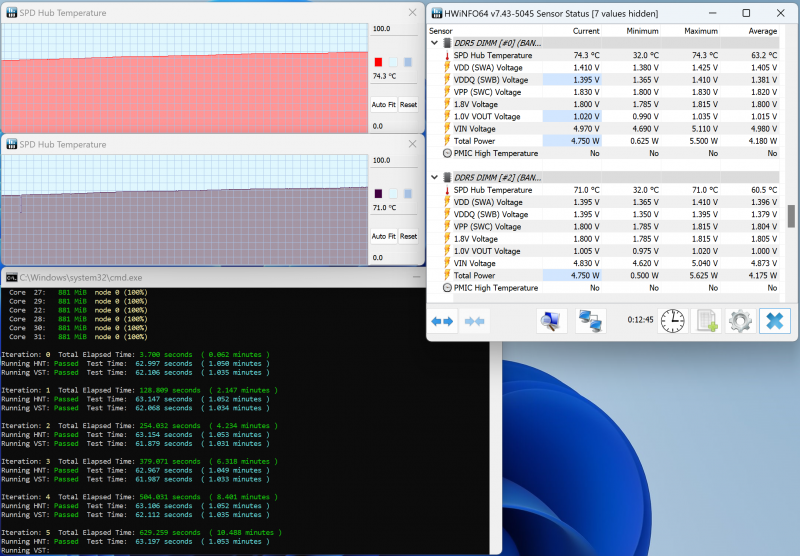Image resolution: width=800 pixels, height=556 pixels.
Task: Click the expand columns blue arrows icon
Action: 442,321
